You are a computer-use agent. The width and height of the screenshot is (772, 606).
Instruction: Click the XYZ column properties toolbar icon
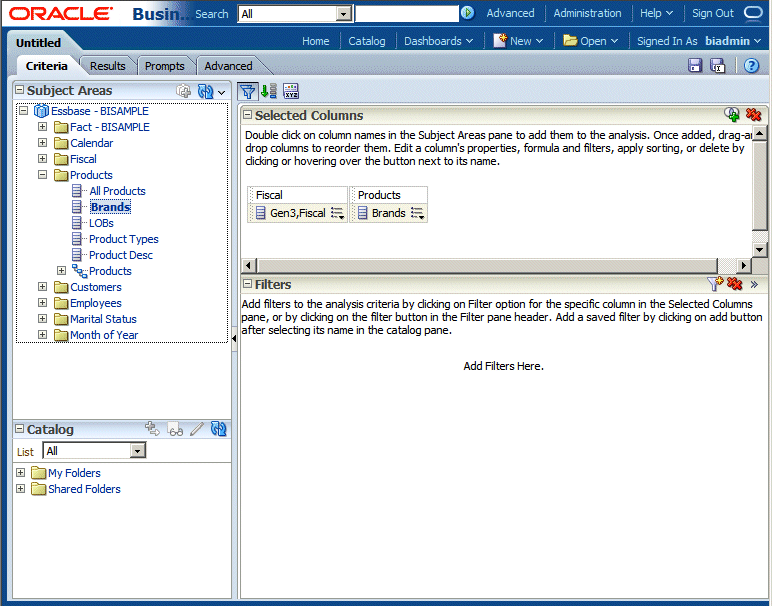(x=291, y=91)
